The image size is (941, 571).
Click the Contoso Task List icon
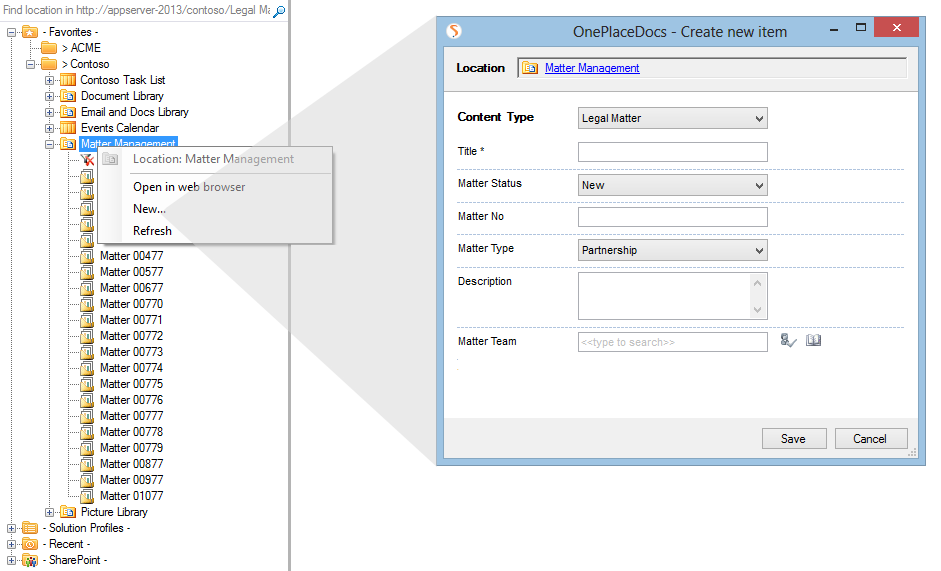[68, 80]
